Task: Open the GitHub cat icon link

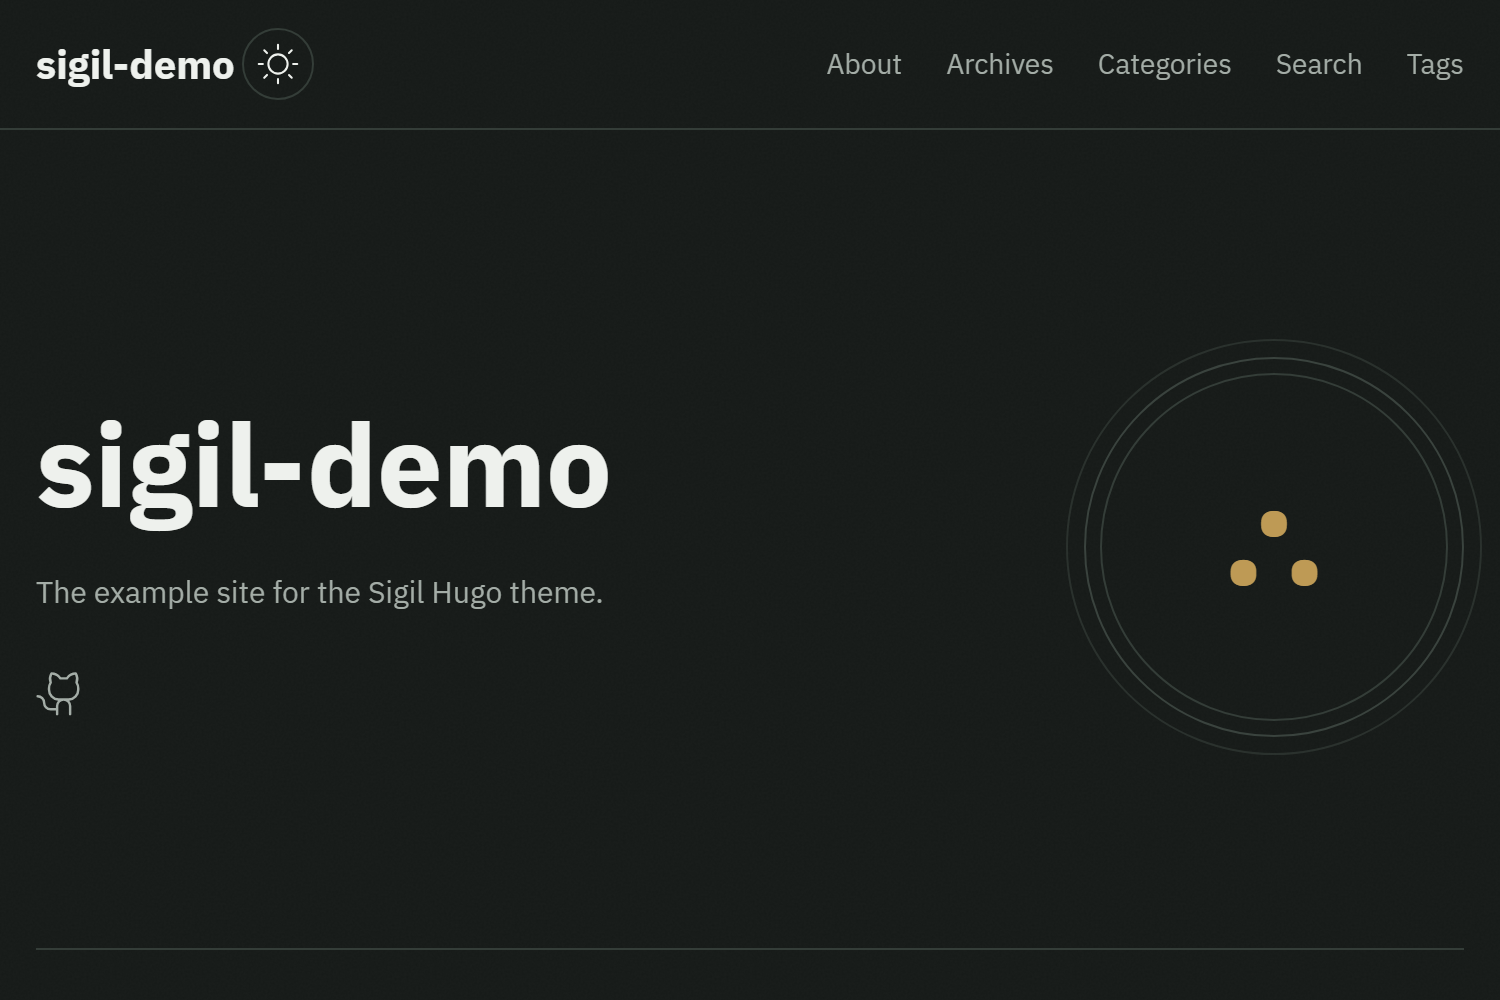Action: [59, 693]
